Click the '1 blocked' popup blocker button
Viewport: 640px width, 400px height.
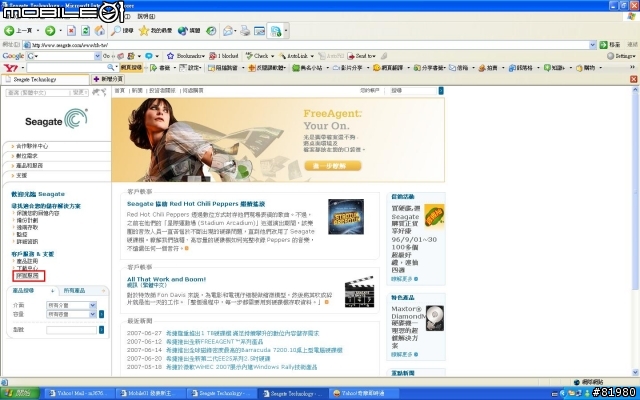coord(224,56)
